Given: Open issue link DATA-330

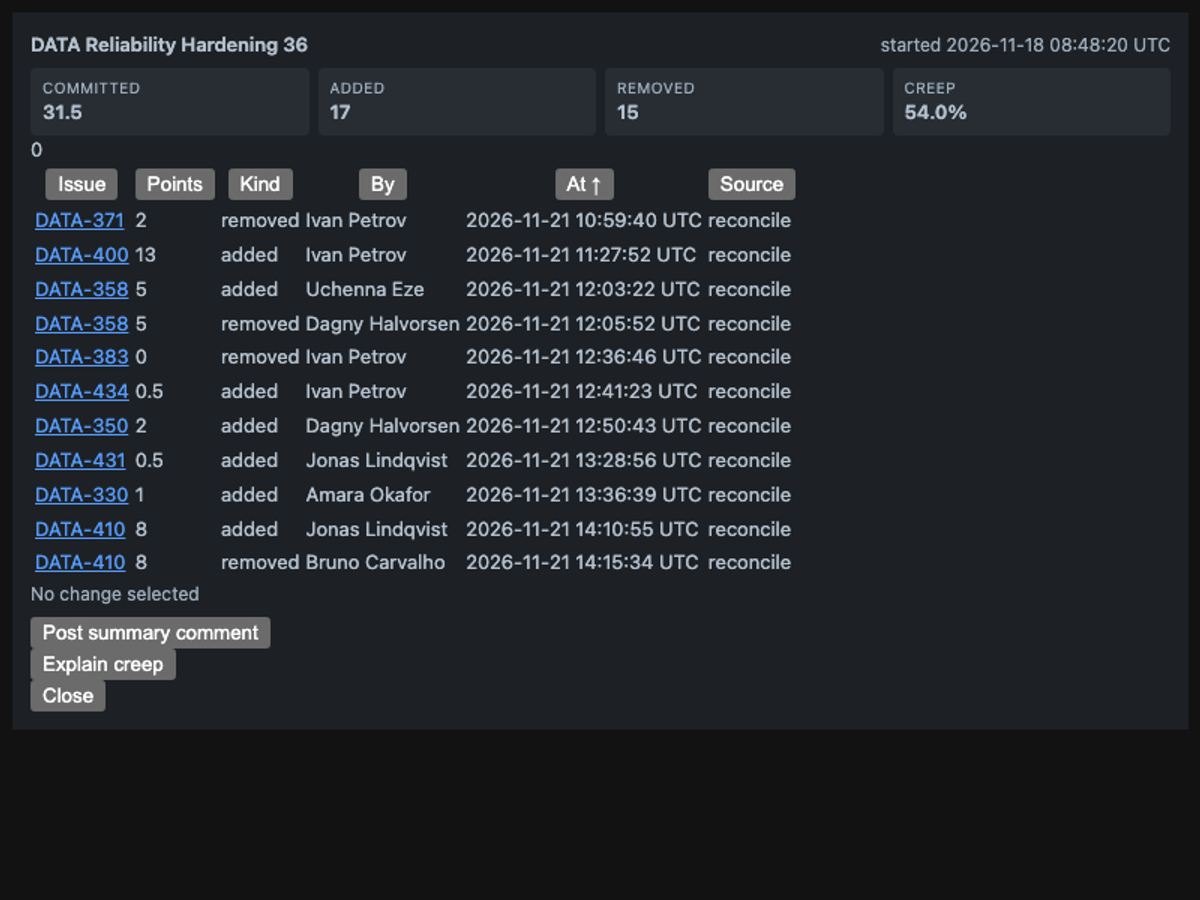Looking at the screenshot, I should [x=82, y=495].
